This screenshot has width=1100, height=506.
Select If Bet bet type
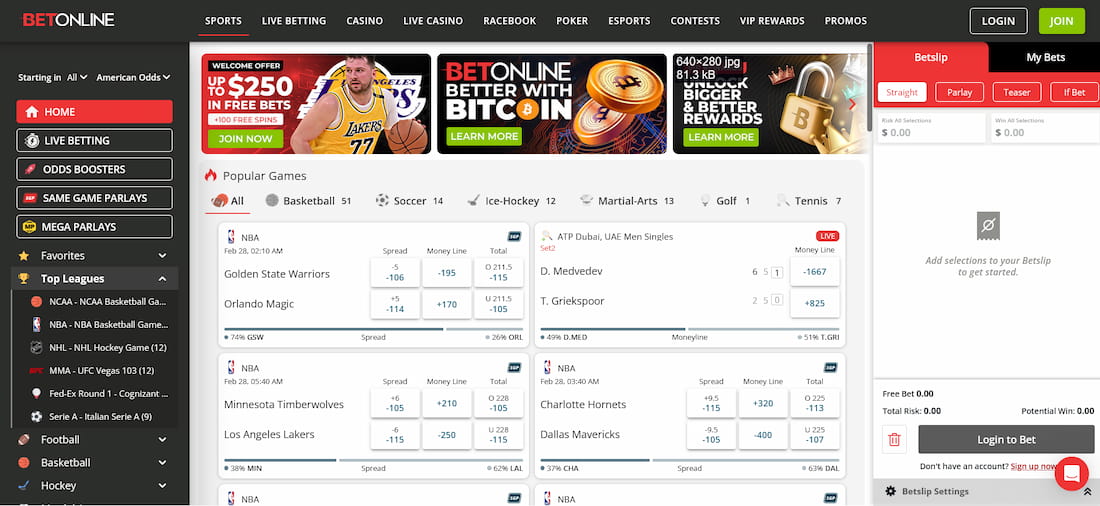coord(1074,92)
